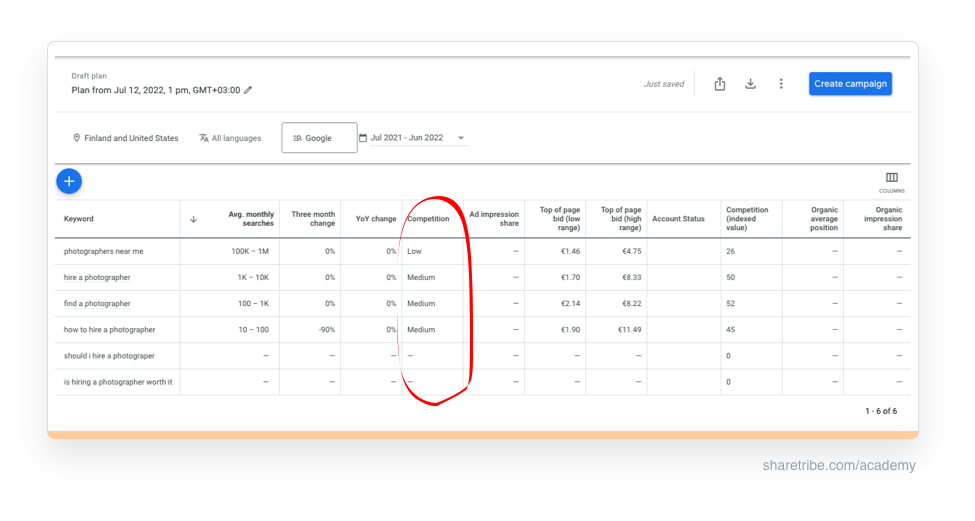Select keyword should i hire a photograper
This screenshot has height=521, width=975.
(x=109, y=356)
